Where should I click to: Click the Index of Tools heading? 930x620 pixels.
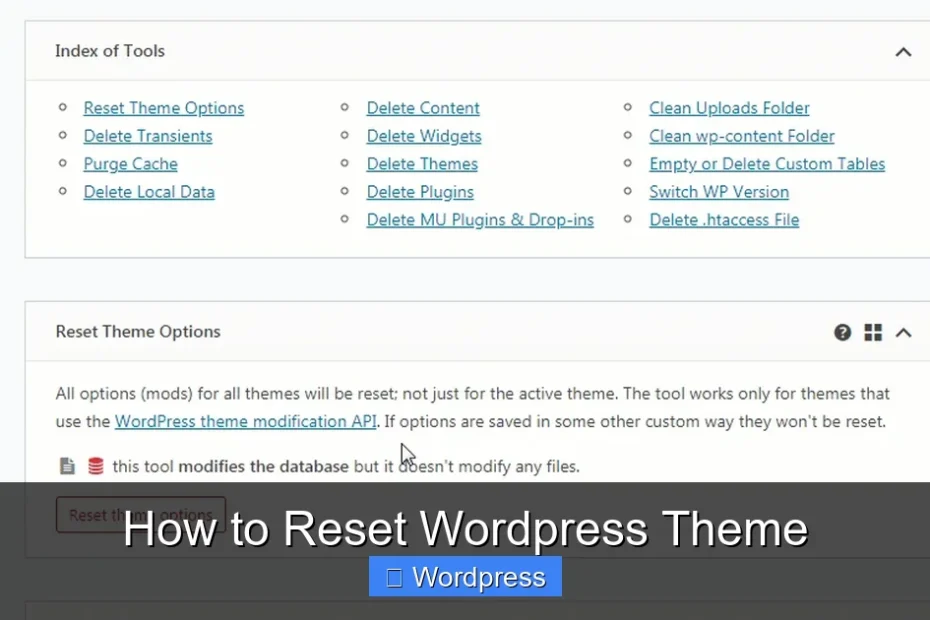coord(110,51)
